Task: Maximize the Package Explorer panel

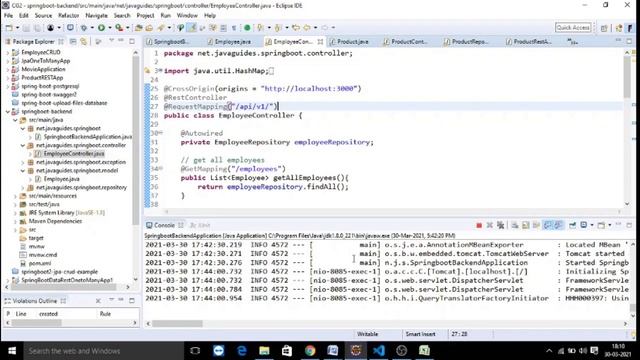Action: tap(131, 41)
